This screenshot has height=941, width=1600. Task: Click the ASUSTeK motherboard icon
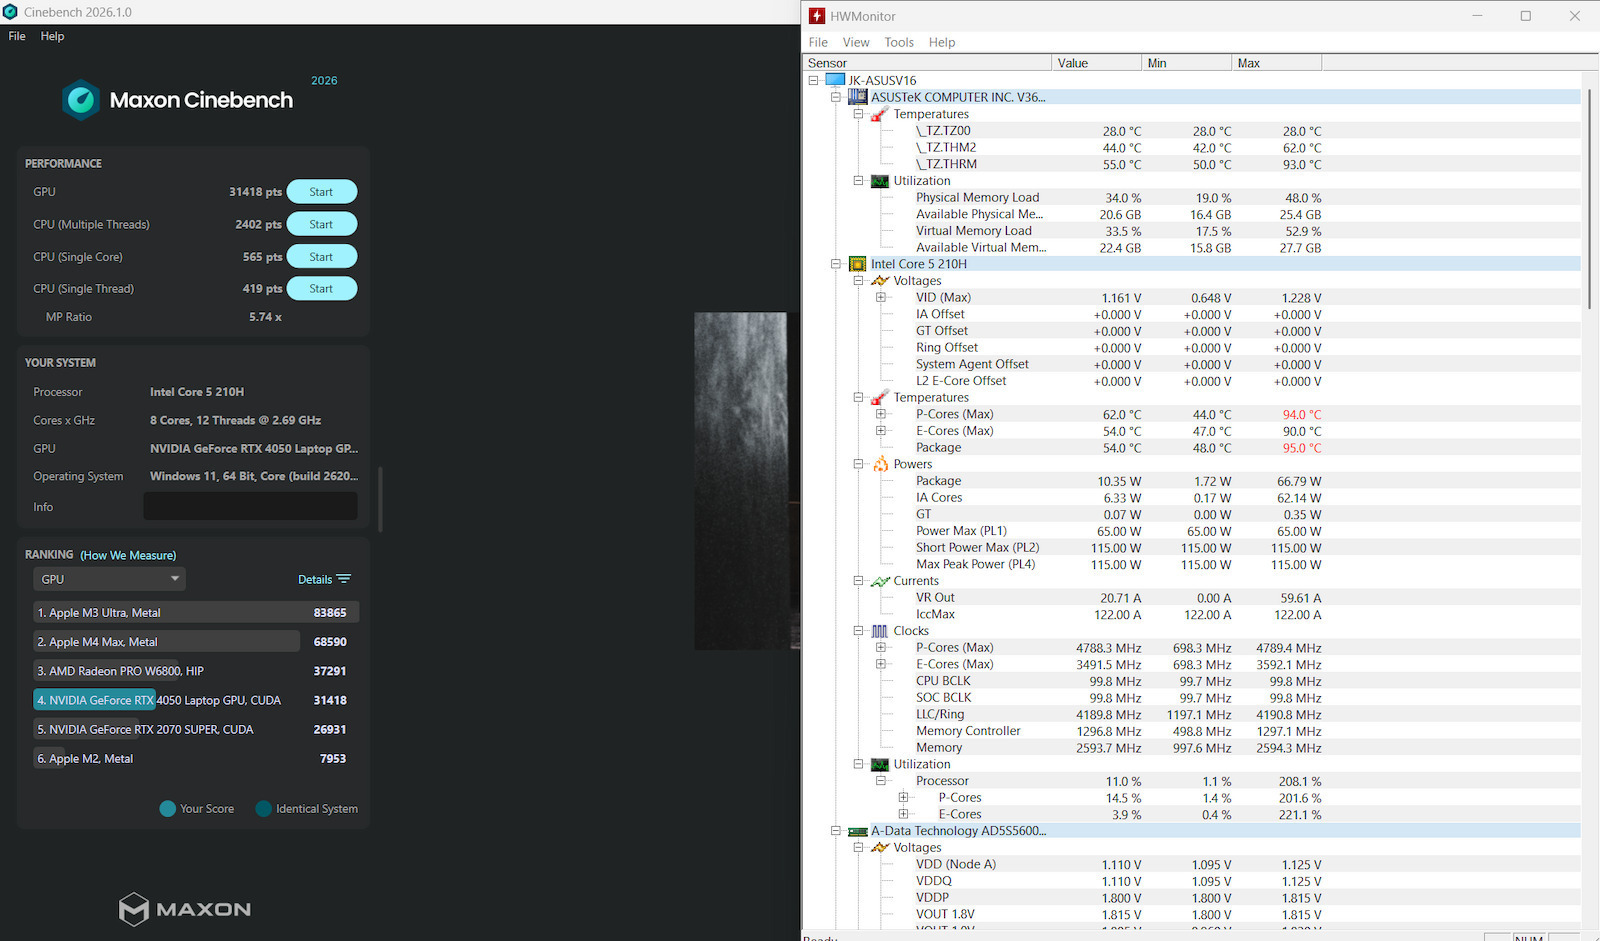coord(858,97)
